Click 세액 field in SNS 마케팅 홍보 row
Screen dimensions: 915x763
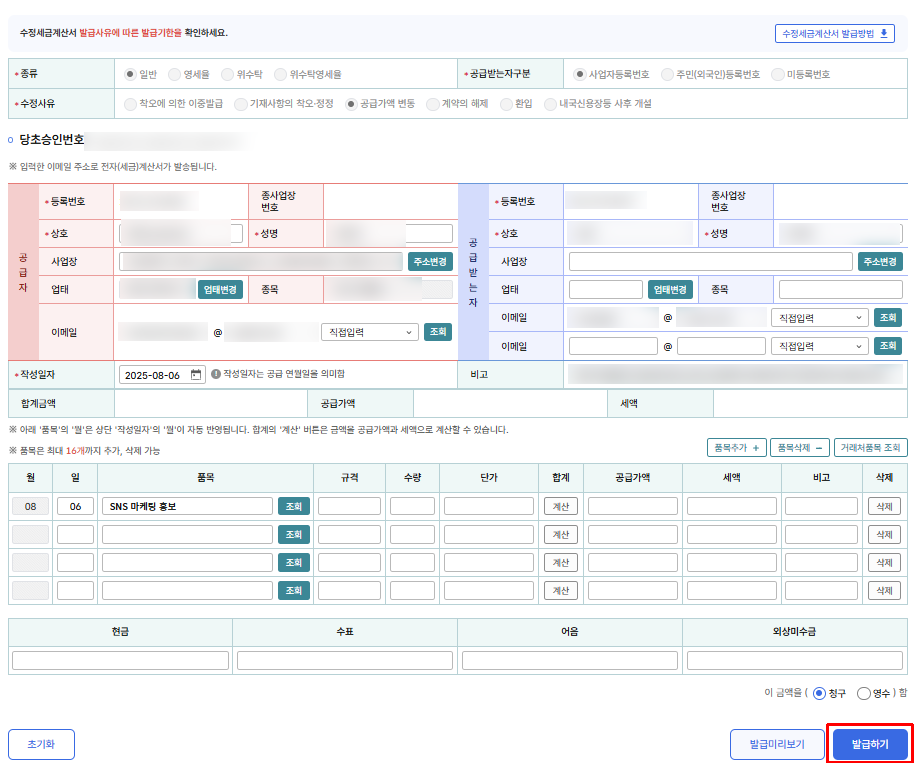(732, 506)
